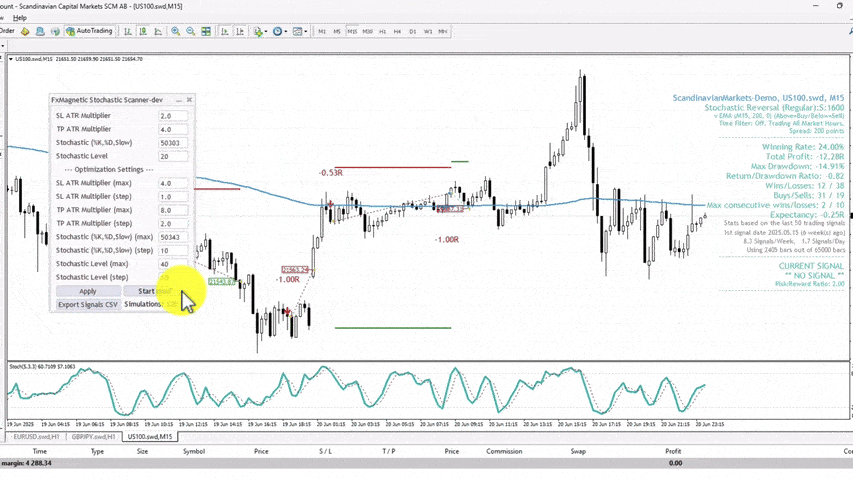This screenshot has height=480, width=853.
Task: Select the H1 timeframe
Action: [x=382, y=32]
